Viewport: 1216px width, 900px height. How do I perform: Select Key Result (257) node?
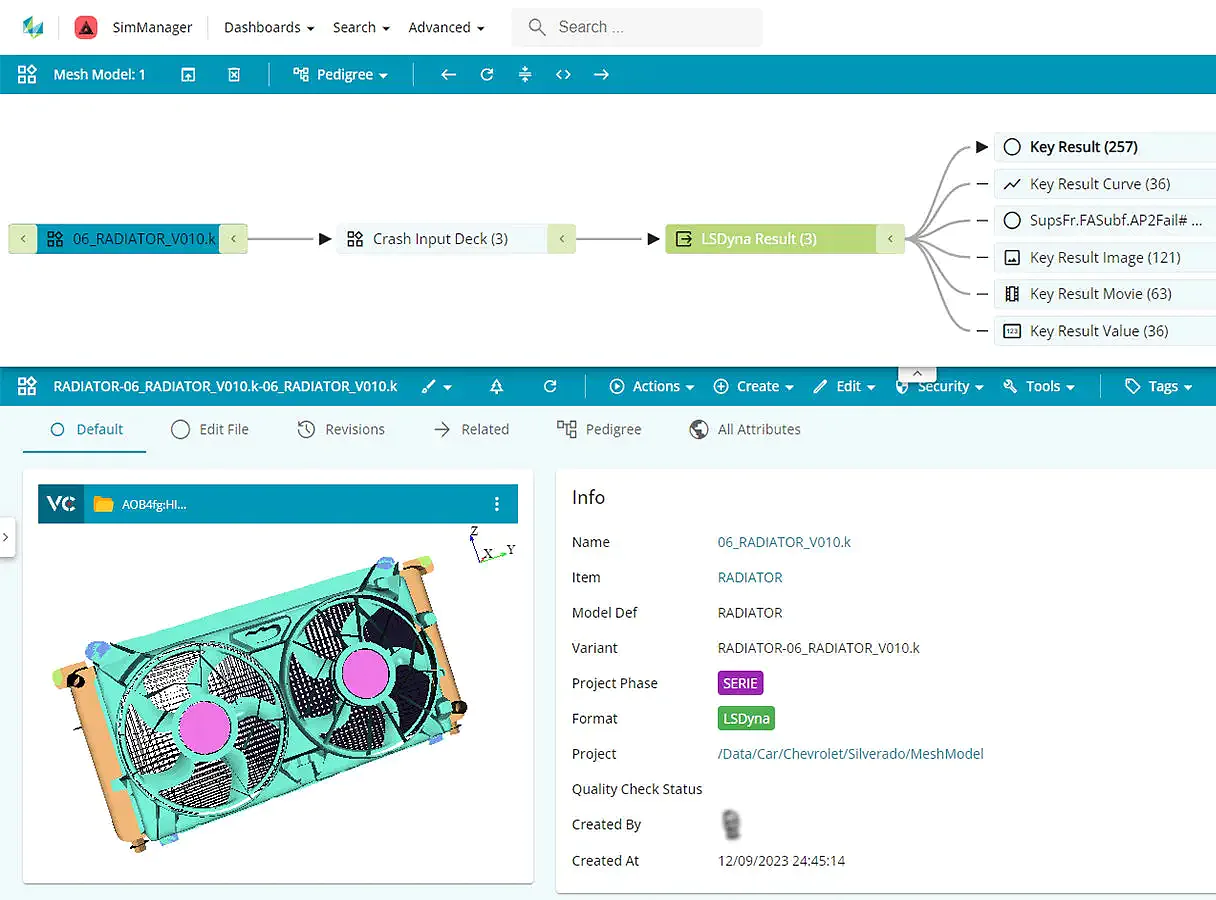[1104, 147]
